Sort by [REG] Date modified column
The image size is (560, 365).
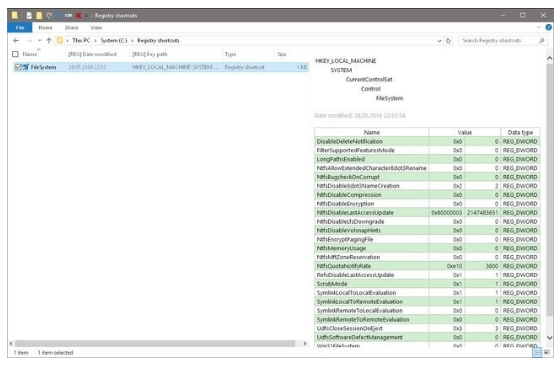(x=92, y=54)
